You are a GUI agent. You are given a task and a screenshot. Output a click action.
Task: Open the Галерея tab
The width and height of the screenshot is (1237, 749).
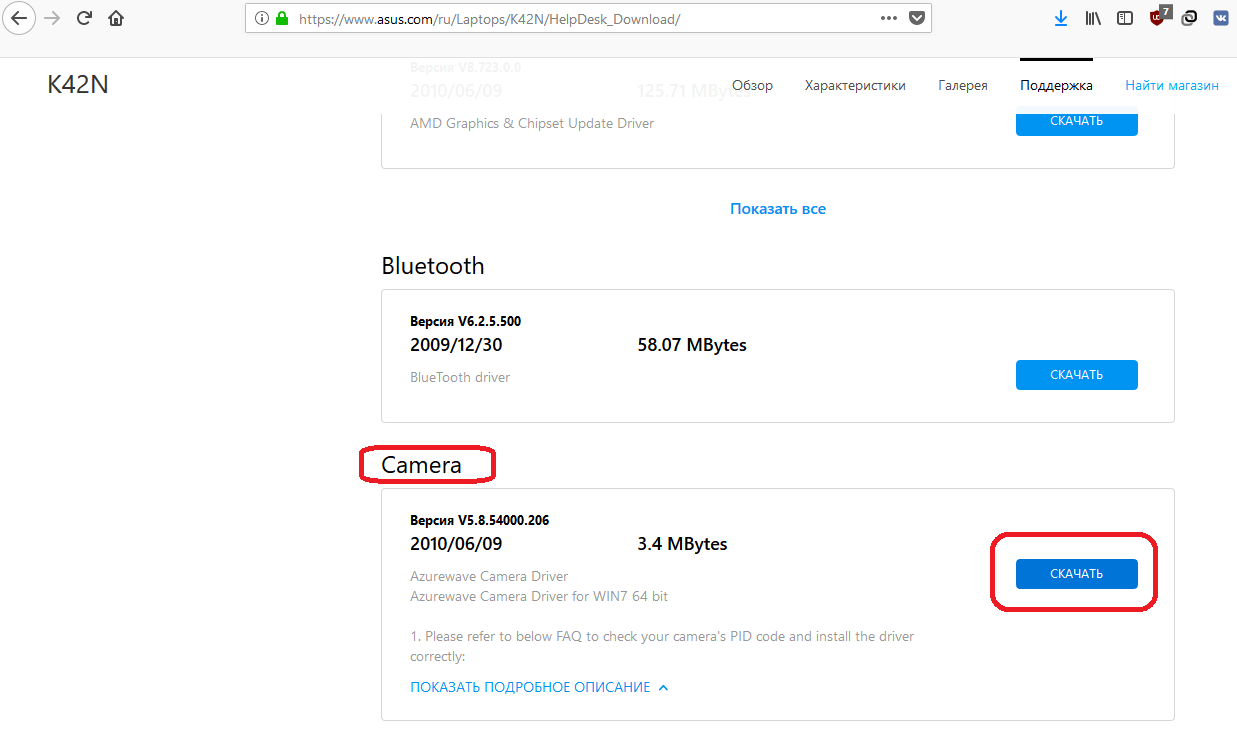pyautogui.click(x=962, y=85)
